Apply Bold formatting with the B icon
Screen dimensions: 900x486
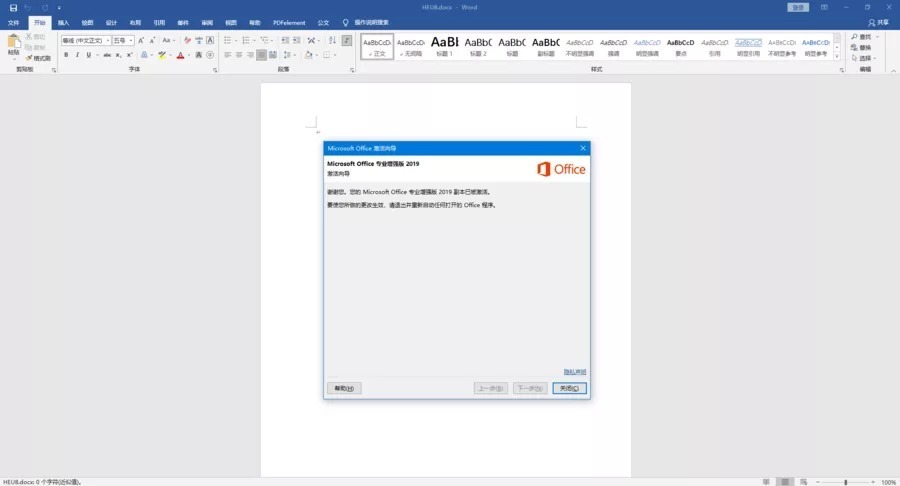[66, 55]
